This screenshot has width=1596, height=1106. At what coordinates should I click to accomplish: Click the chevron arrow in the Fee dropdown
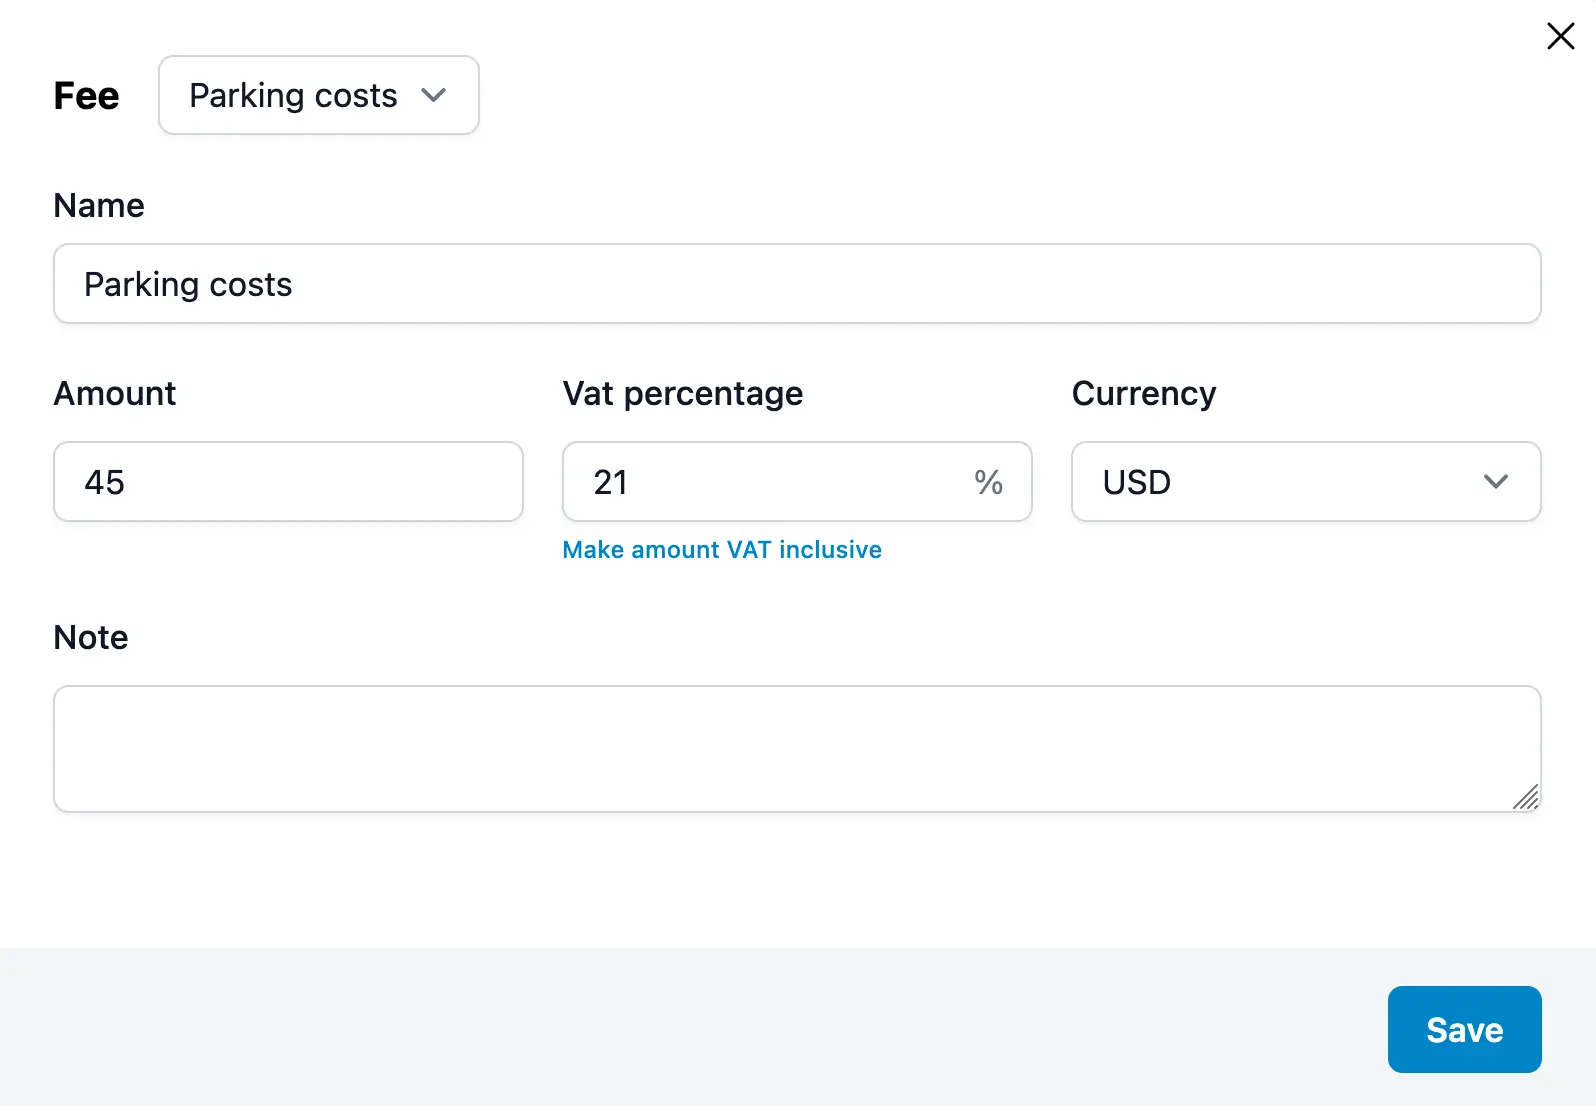433,95
